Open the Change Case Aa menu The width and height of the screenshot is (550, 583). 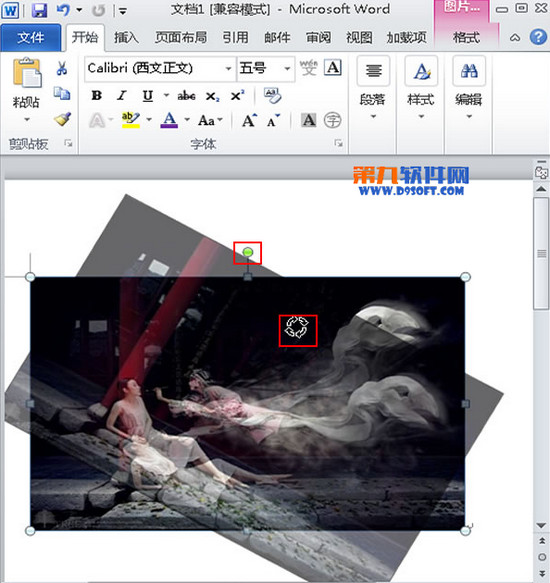(210, 120)
